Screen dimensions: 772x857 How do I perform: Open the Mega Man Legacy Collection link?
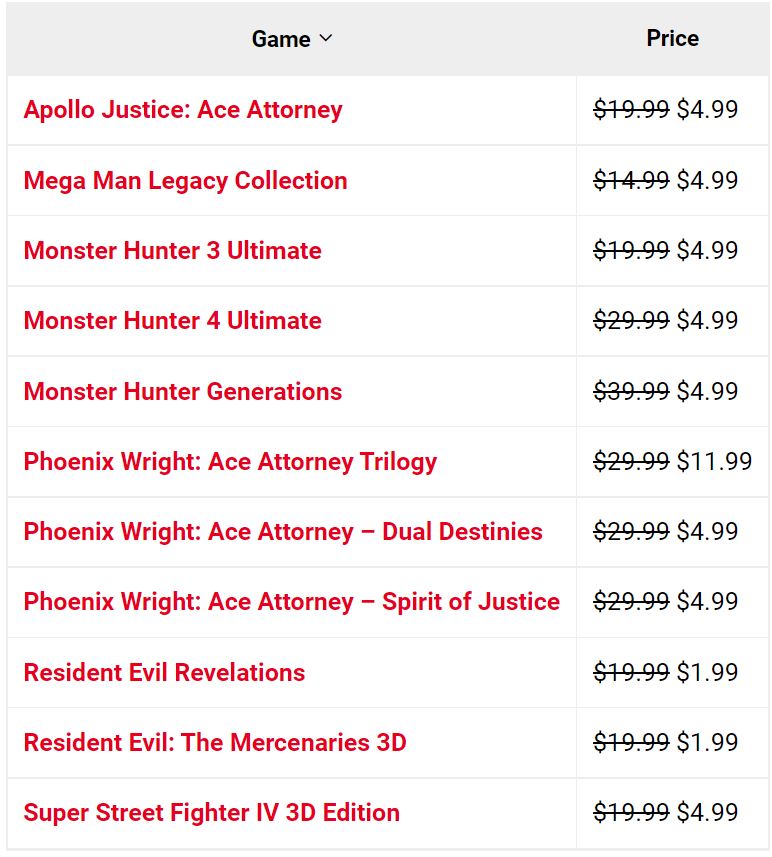(x=185, y=181)
